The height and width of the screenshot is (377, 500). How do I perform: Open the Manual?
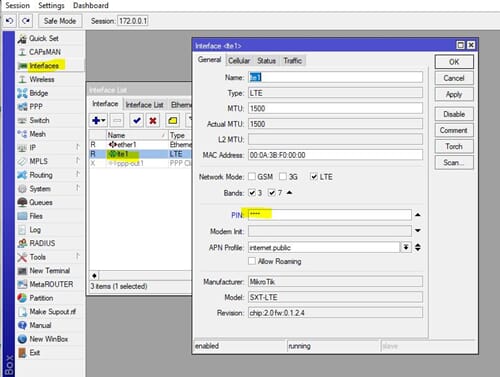(40, 325)
